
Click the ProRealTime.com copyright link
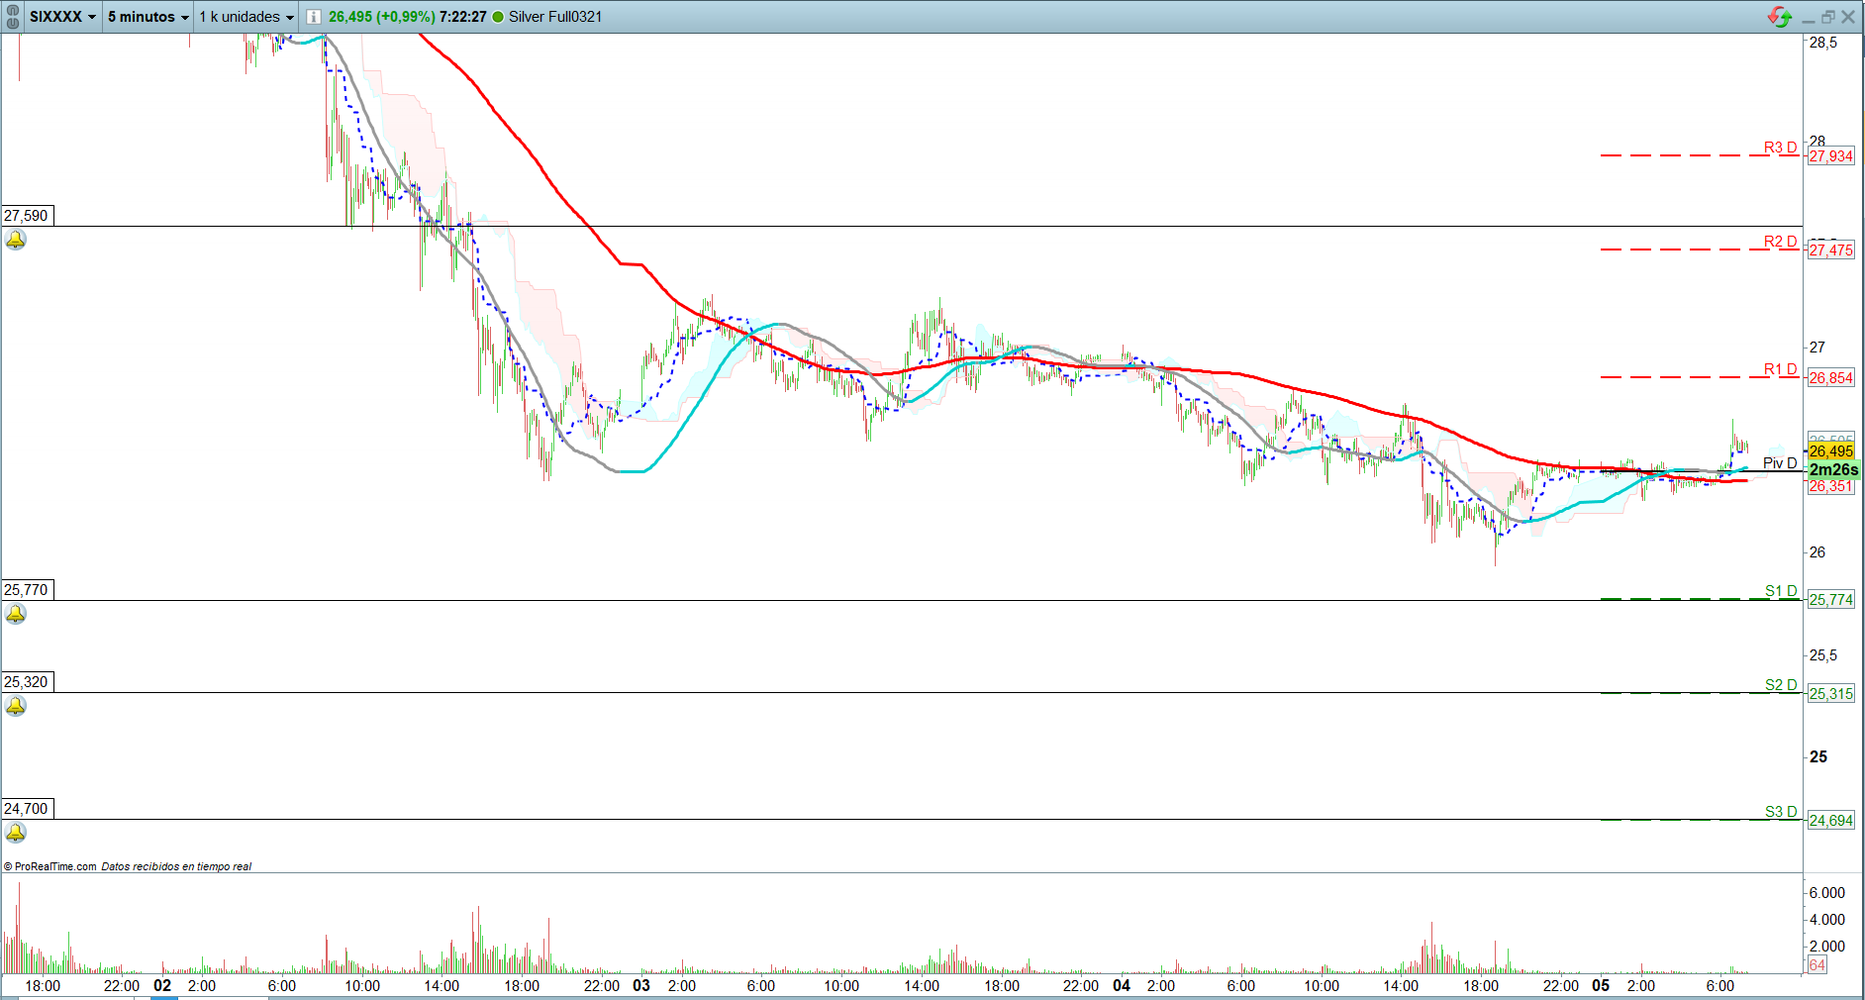pyautogui.click(x=50, y=867)
